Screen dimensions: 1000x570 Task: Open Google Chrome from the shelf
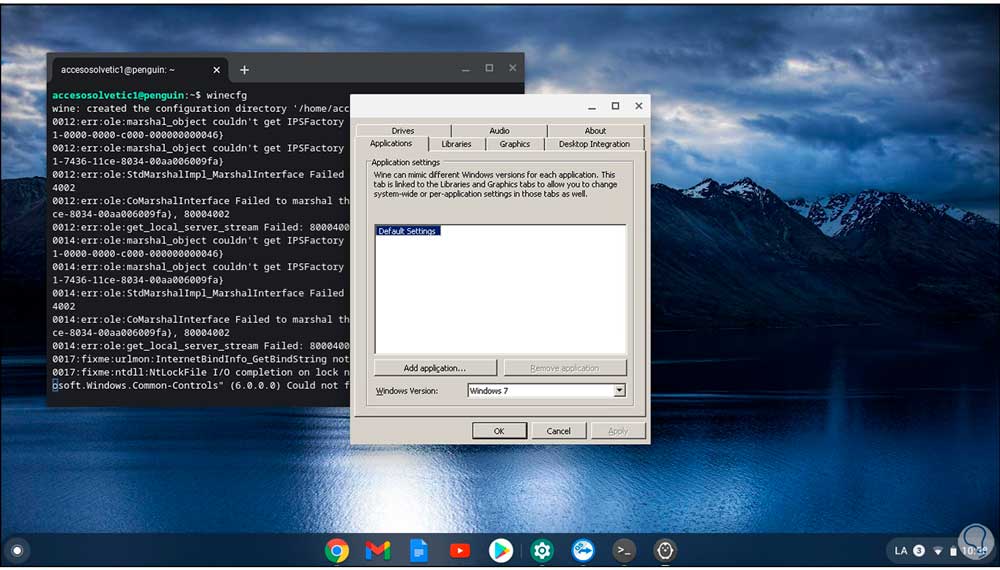337,550
